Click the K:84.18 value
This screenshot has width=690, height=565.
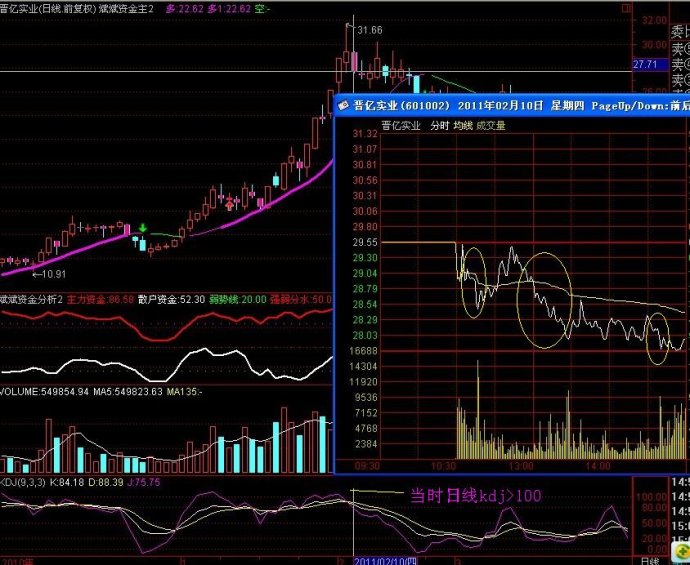coord(66,483)
